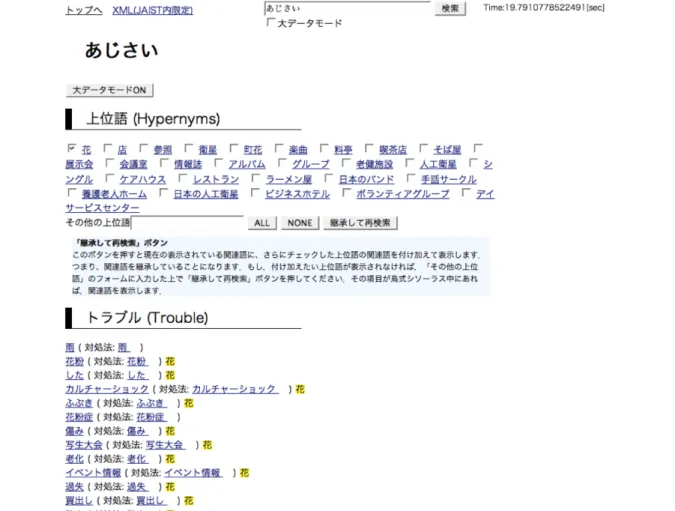675x511 pixels.
Task: Open the 人工衛星 link
Action: [x=438, y=164]
